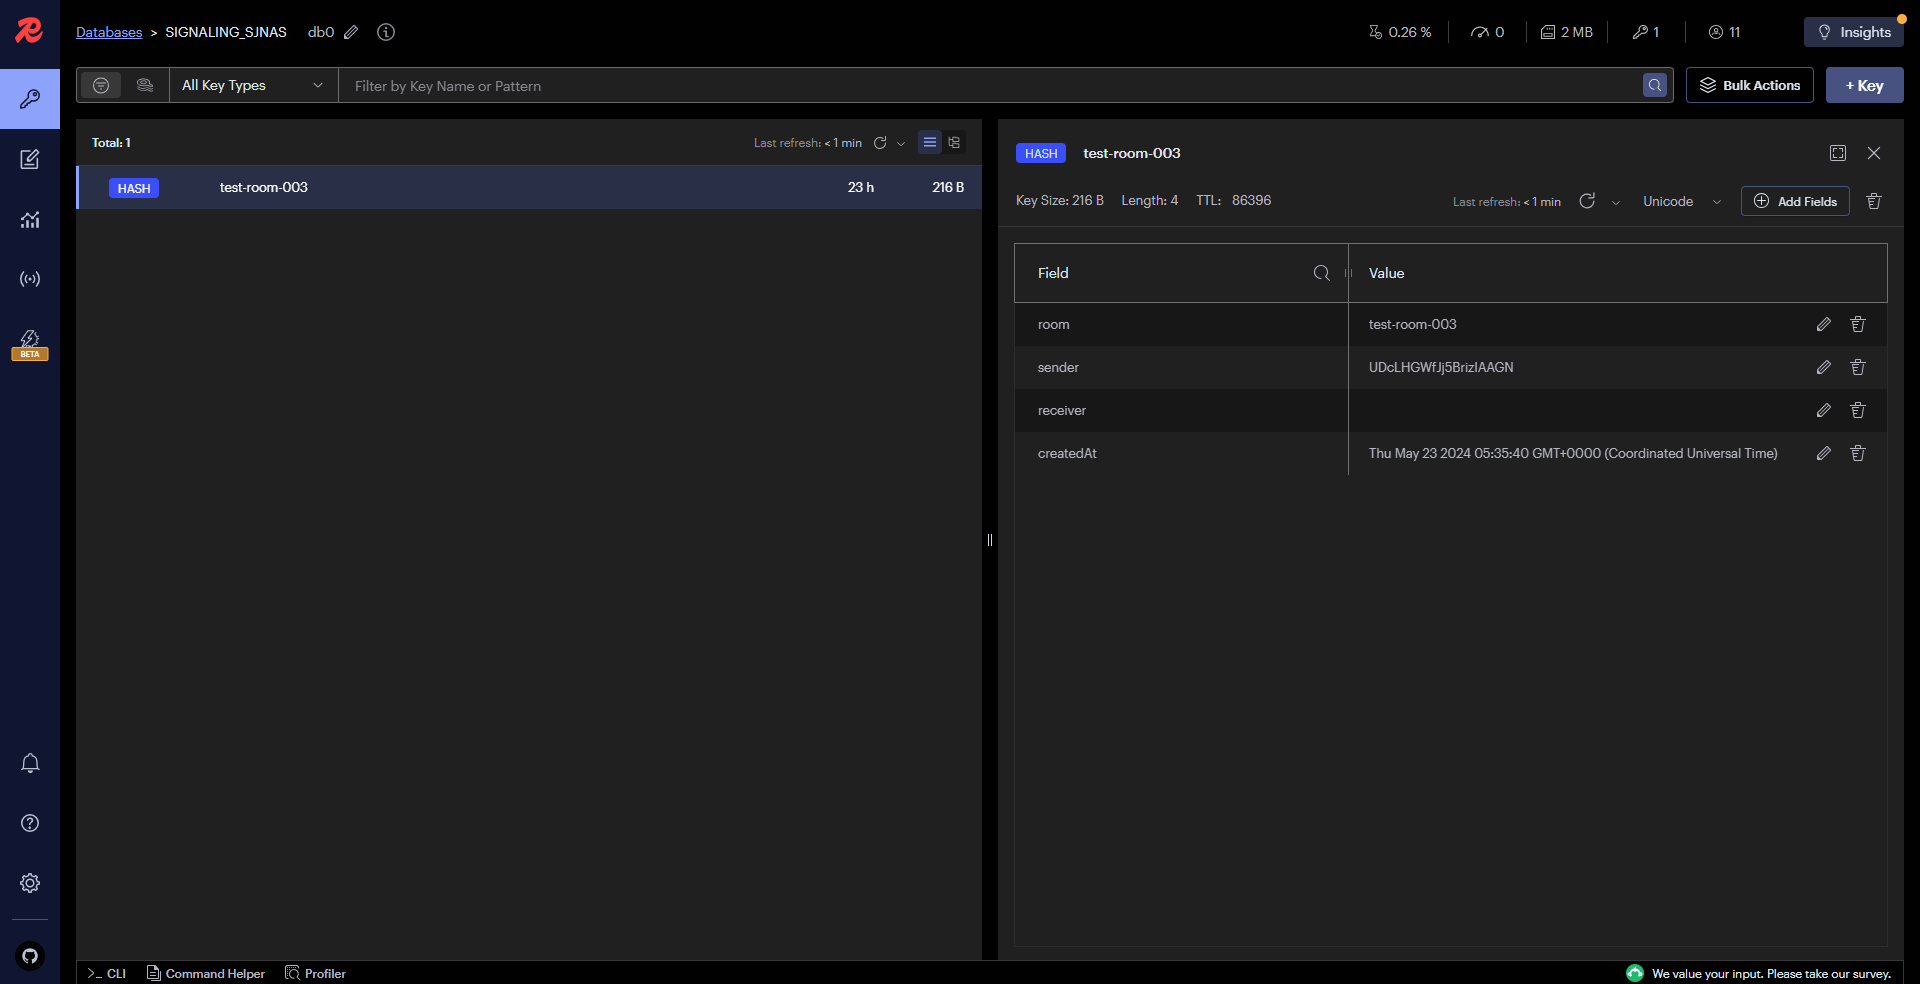The image size is (1920, 984).
Task: Open the Pub/Sub page icon
Action: point(30,279)
